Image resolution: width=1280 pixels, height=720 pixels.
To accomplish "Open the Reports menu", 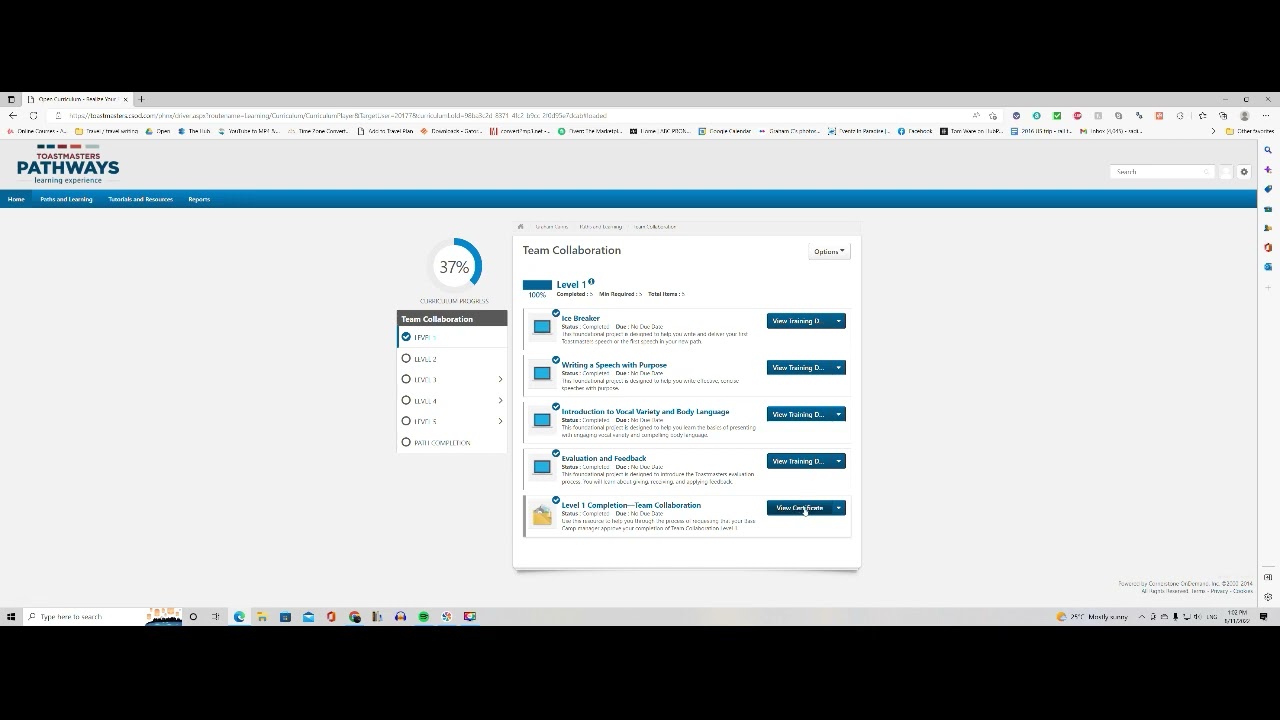I will [199, 199].
